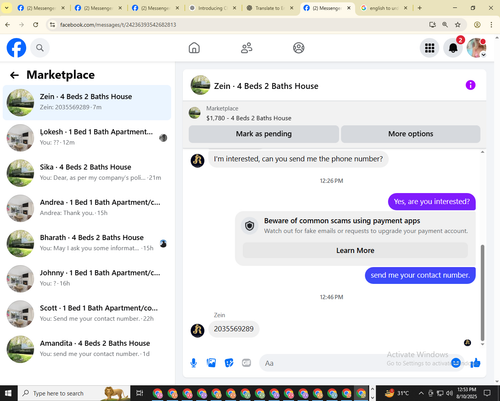This screenshot has width=500, height=401.
Task: Open zoom magnifier icon in address bar
Action: click(x=445, y=25)
